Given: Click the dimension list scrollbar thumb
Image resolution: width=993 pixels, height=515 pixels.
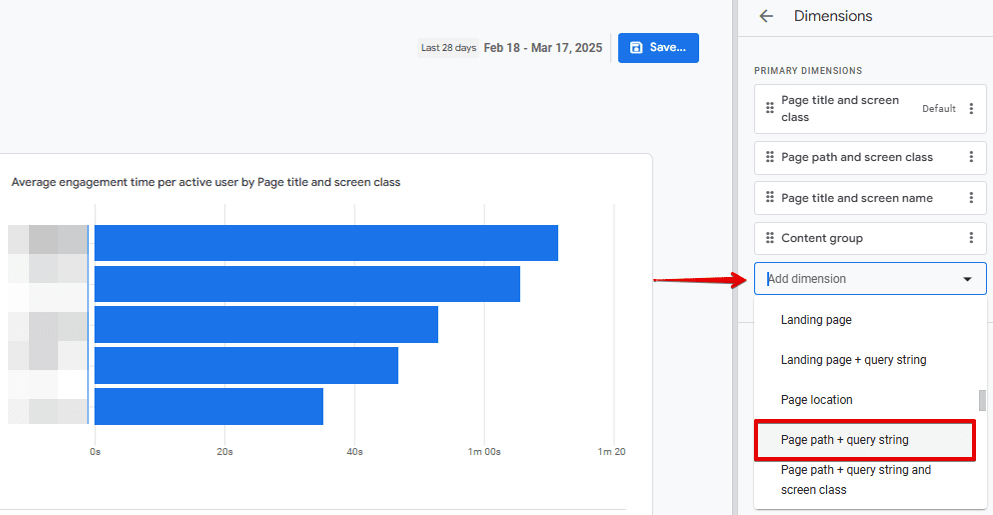Looking at the screenshot, I should coord(982,400).
